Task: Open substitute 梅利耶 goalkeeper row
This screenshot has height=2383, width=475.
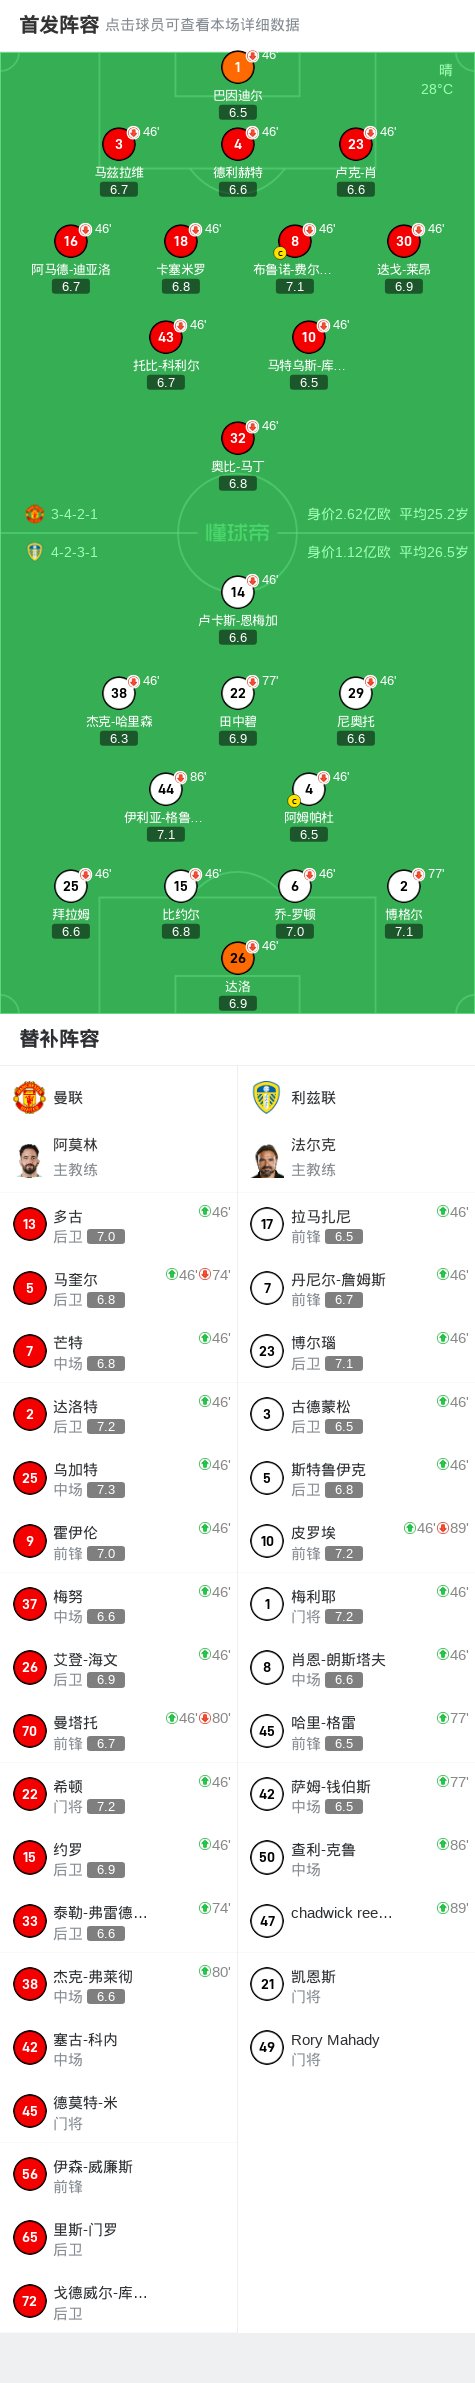Action: (357, 1604)
